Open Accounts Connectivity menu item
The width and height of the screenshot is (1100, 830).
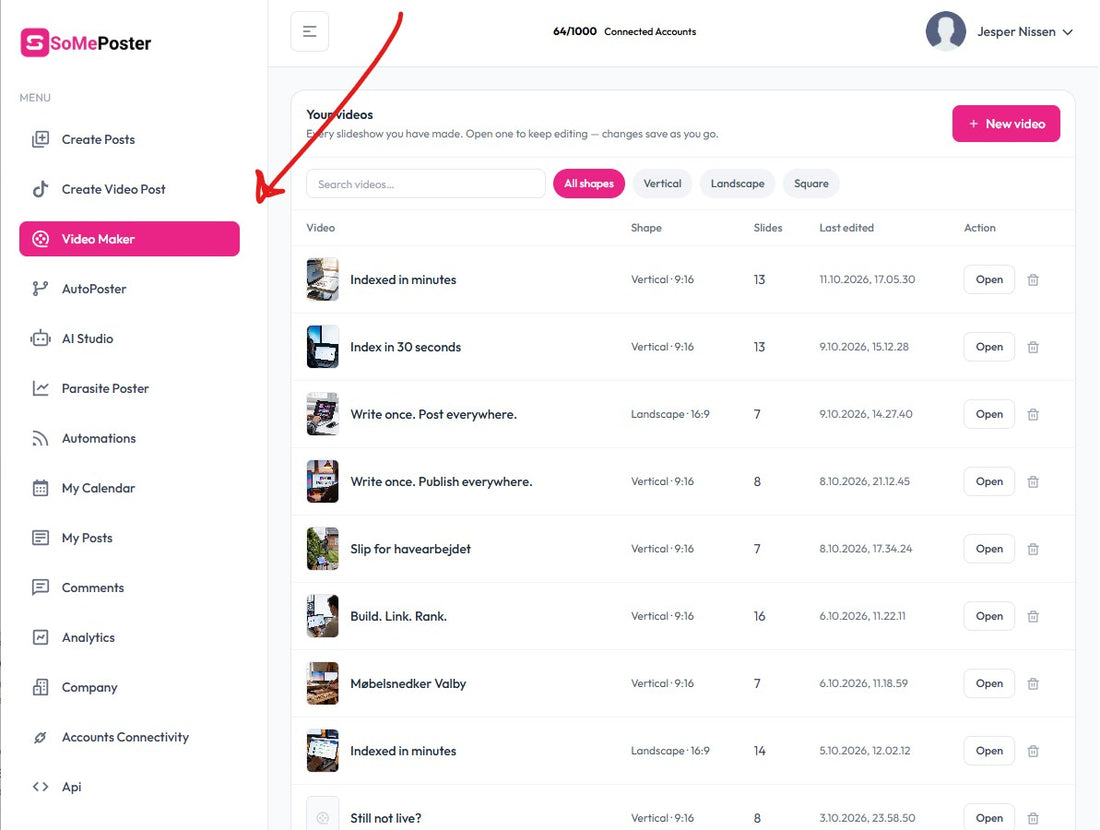pyautogui.click(x=129, y=737)
